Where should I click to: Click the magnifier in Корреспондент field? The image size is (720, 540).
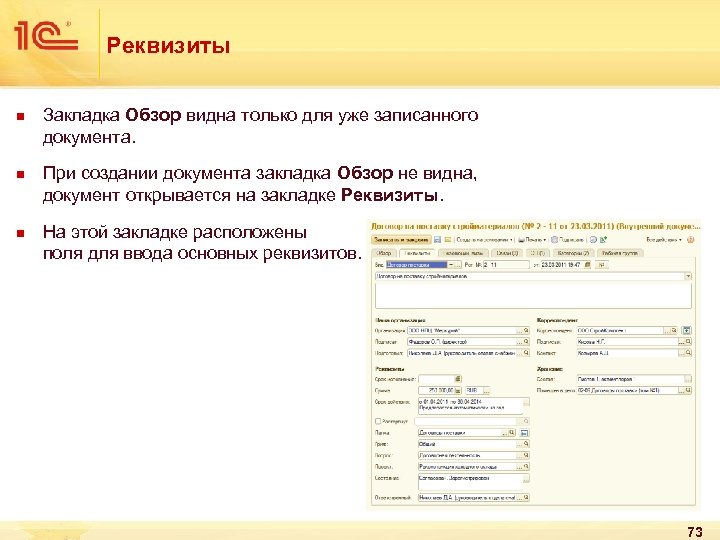tap(674, 331)
